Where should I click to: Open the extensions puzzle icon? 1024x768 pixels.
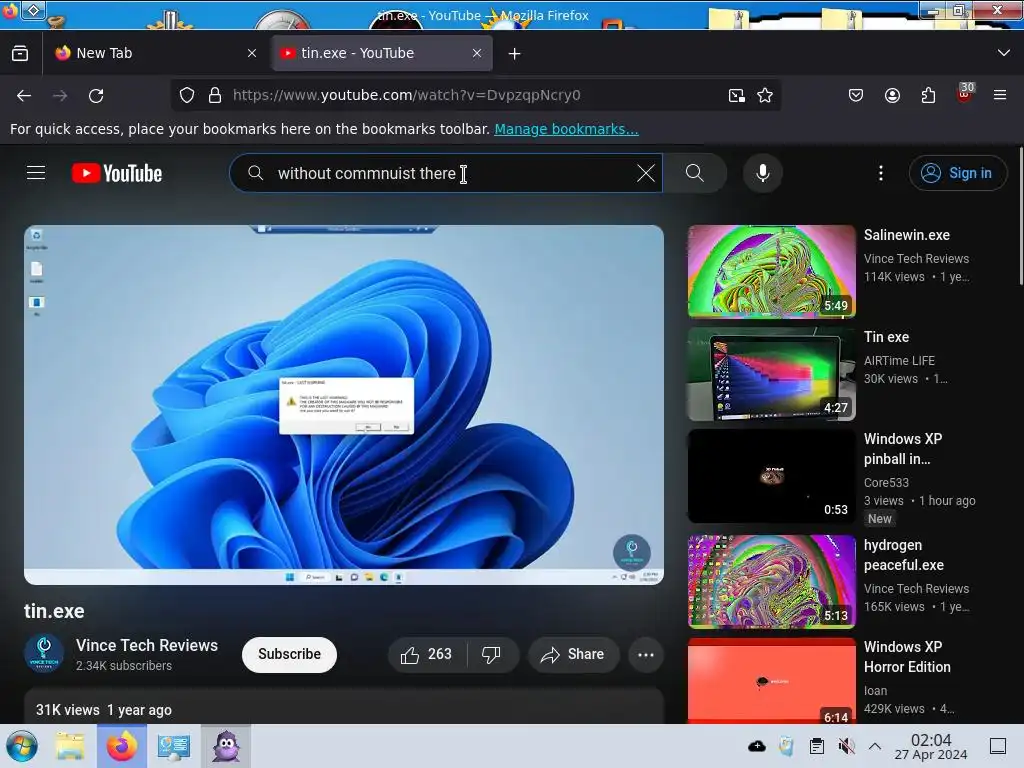pos(928,95)
